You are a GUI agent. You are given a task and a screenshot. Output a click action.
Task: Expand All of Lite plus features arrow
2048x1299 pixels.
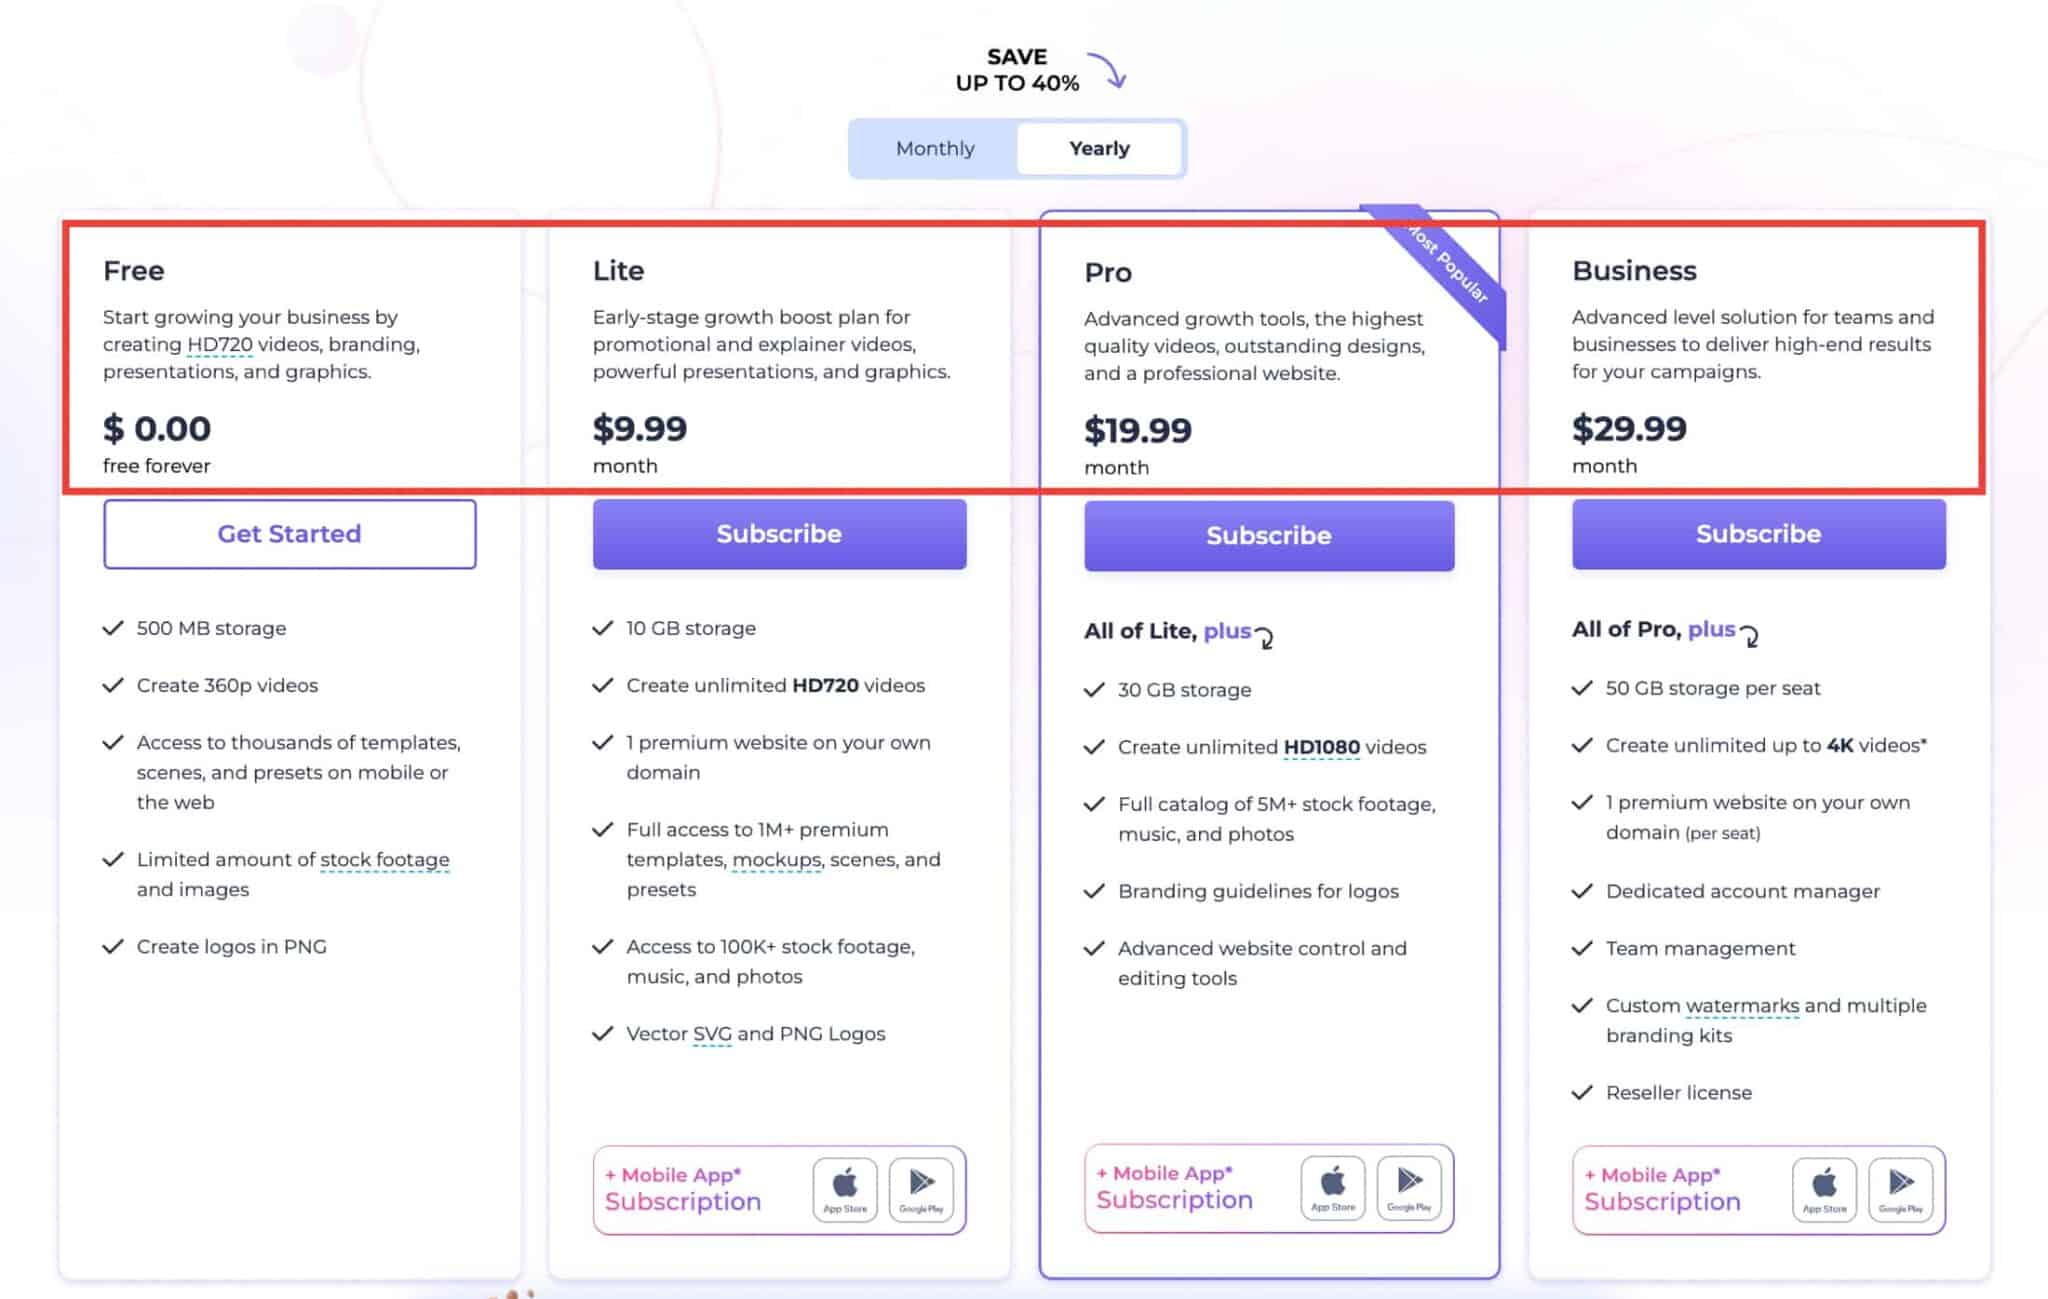[1266, 637]
